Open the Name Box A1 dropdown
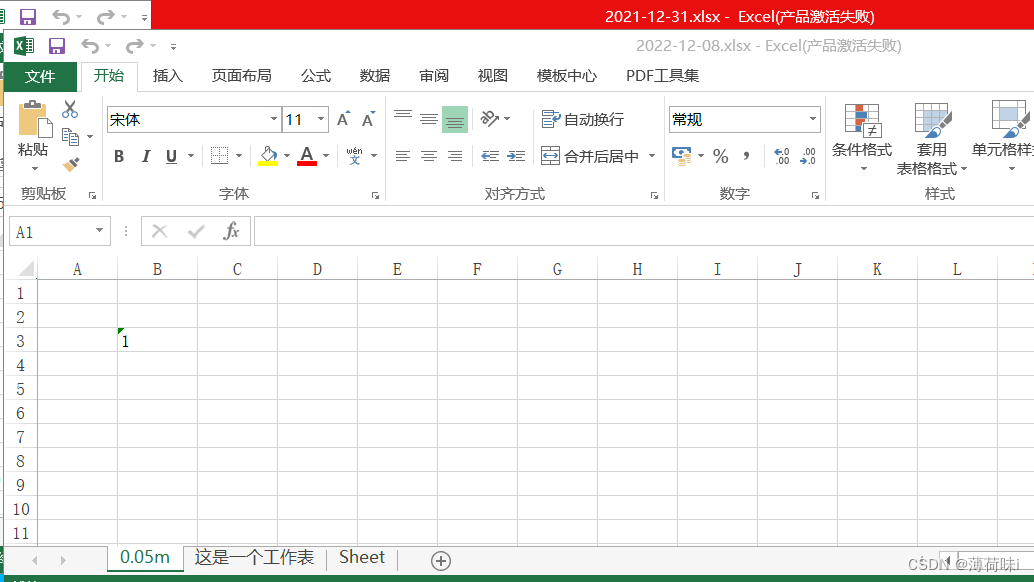This screenshot has width=1034, height=582. coord(99,231)
